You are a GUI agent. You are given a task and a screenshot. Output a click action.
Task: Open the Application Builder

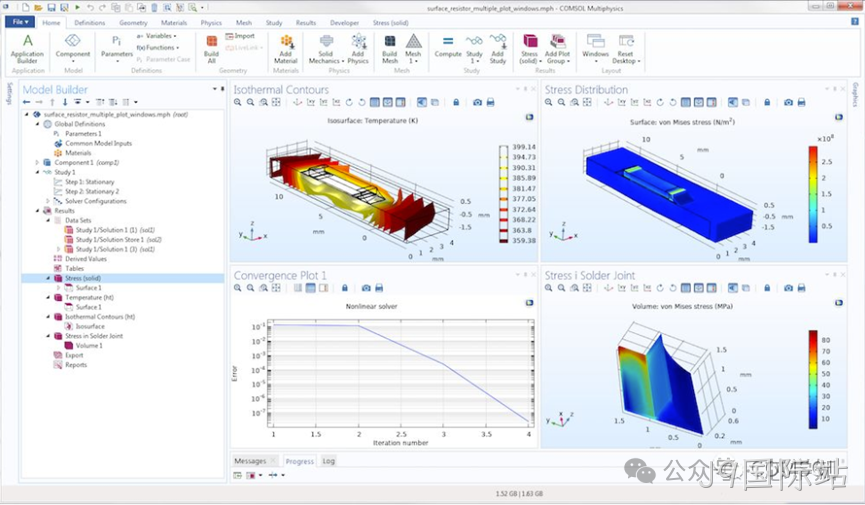[x=27, y=49]
